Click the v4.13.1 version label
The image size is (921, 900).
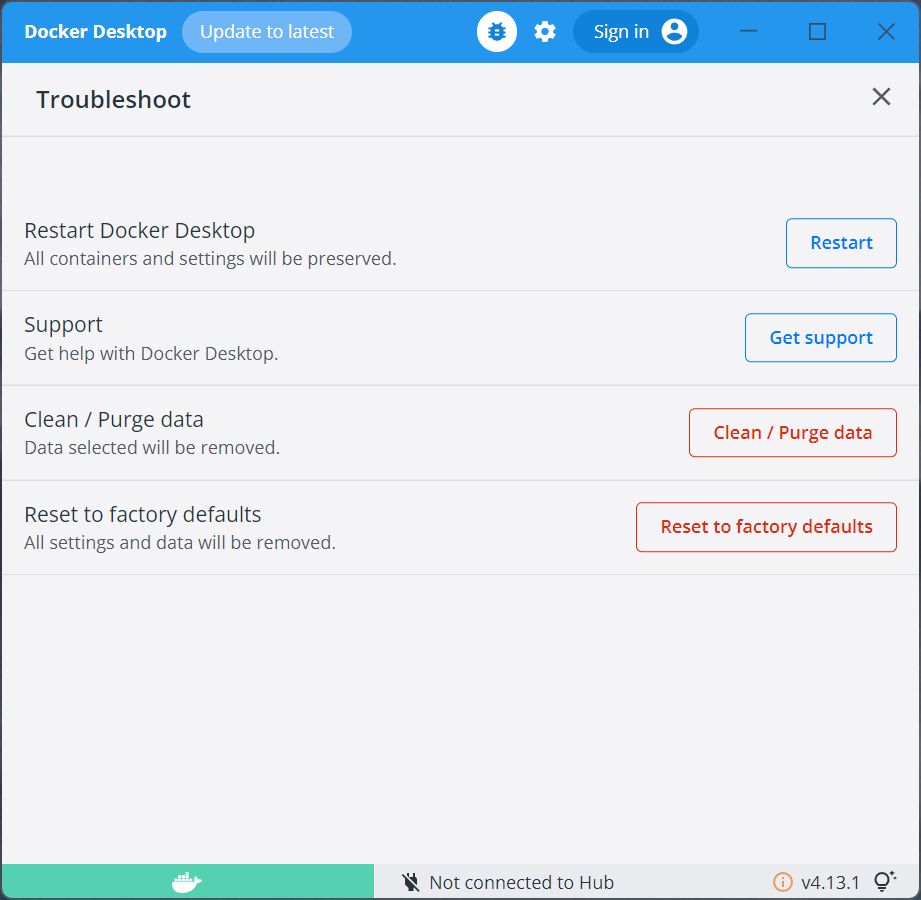(830, 882)
